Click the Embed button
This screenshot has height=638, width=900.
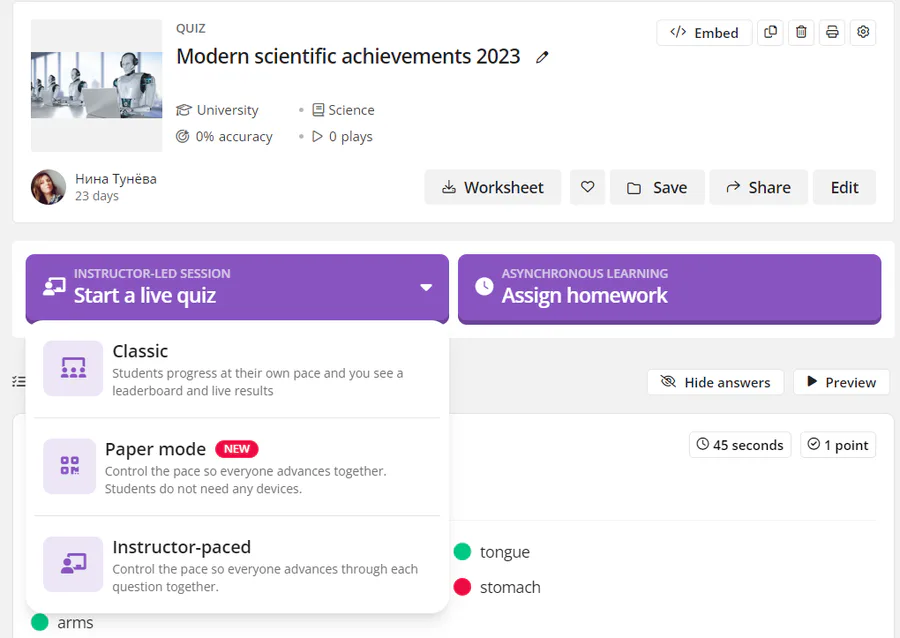pyautogui.click(x=704, y=33)
